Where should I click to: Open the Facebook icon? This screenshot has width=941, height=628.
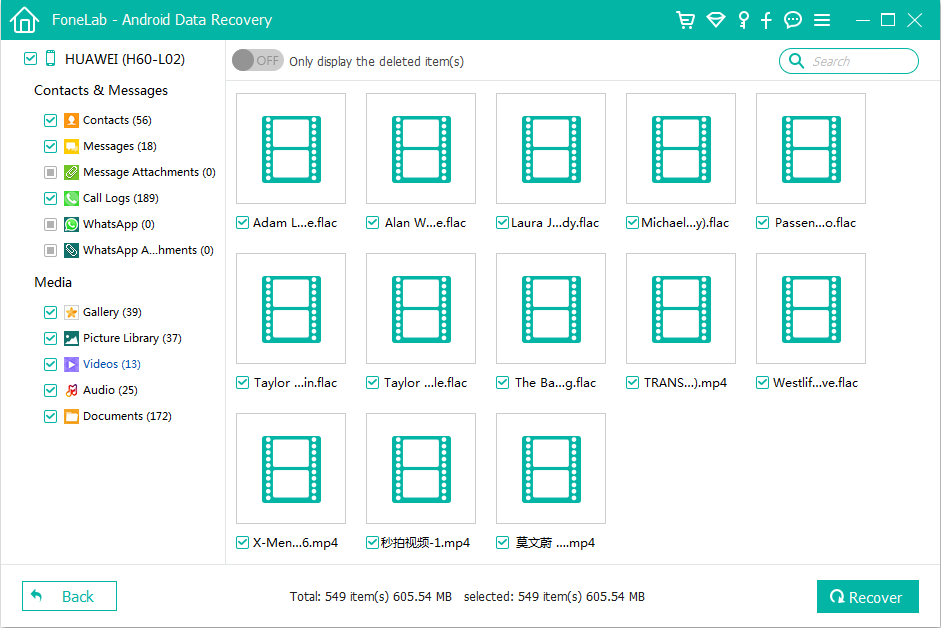coord(766,20)
